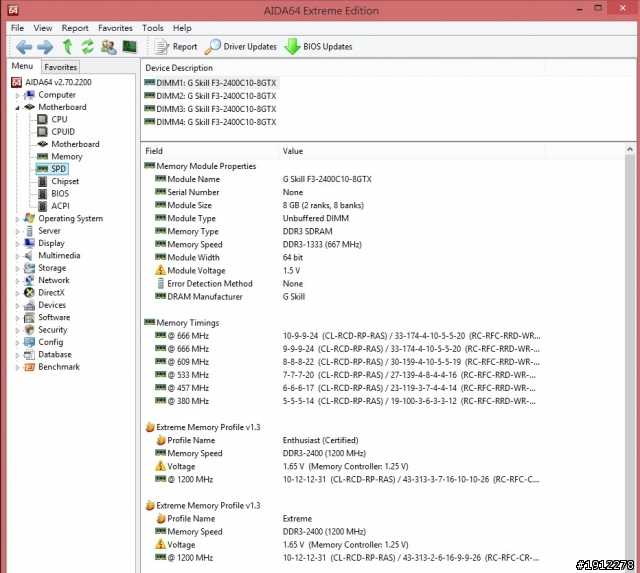Expand the Computer tree node

tap(17, 96)
